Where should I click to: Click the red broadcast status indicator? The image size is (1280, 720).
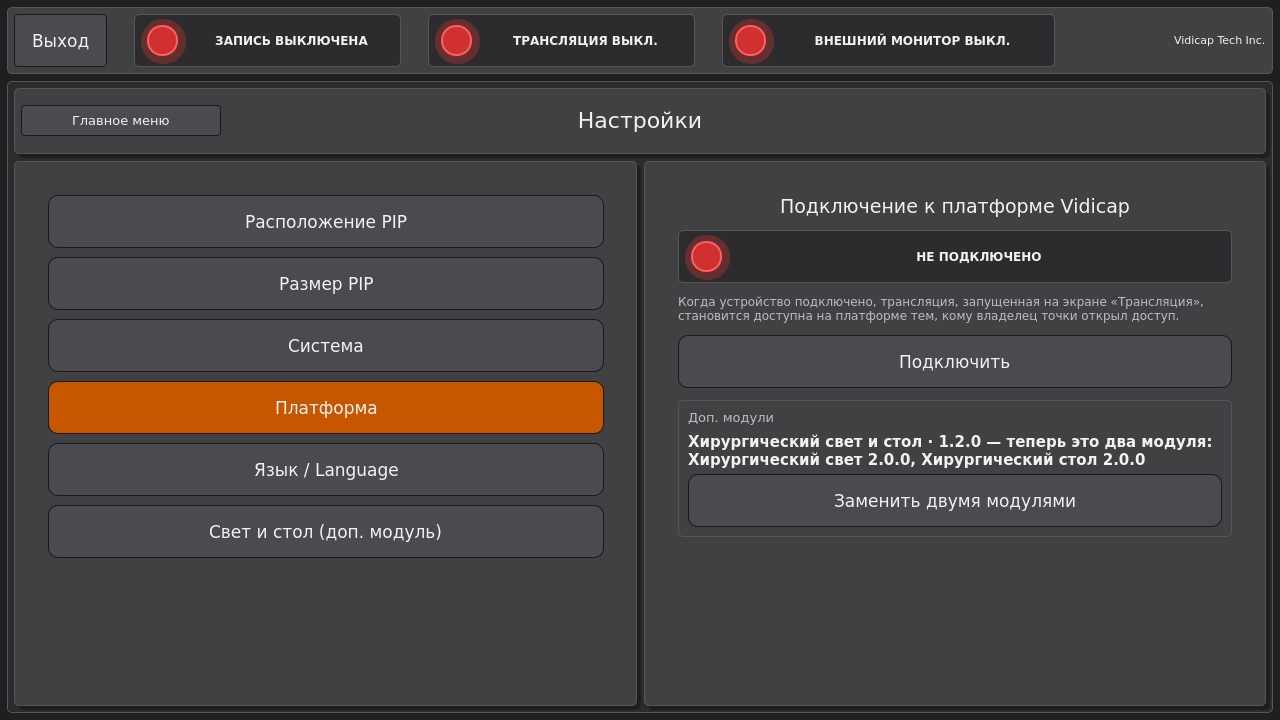click(456, 40)
